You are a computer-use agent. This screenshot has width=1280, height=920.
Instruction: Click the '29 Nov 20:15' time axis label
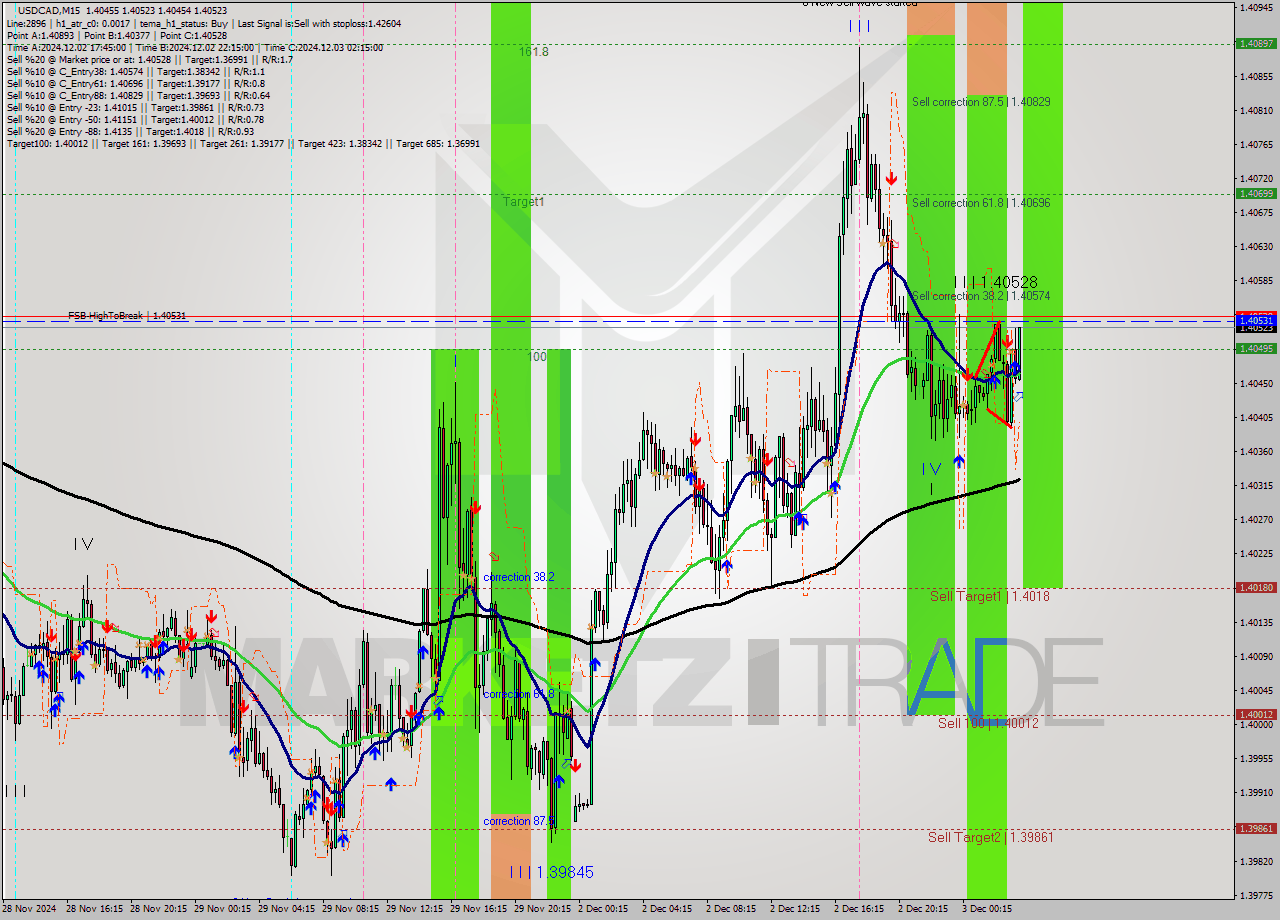coord(545,909)
